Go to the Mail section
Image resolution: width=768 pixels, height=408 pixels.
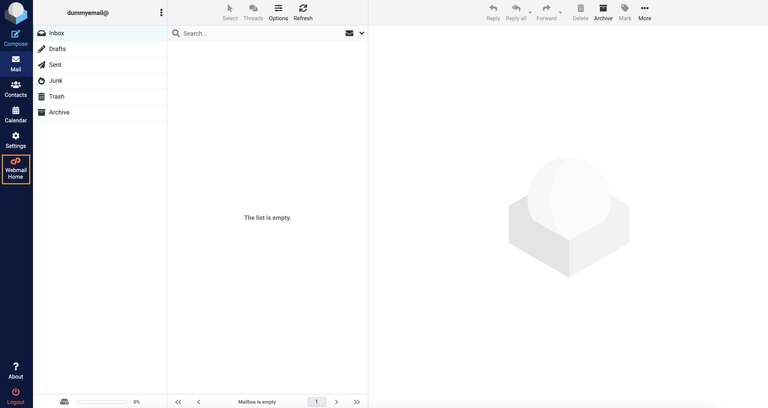[x=16, y=64]
